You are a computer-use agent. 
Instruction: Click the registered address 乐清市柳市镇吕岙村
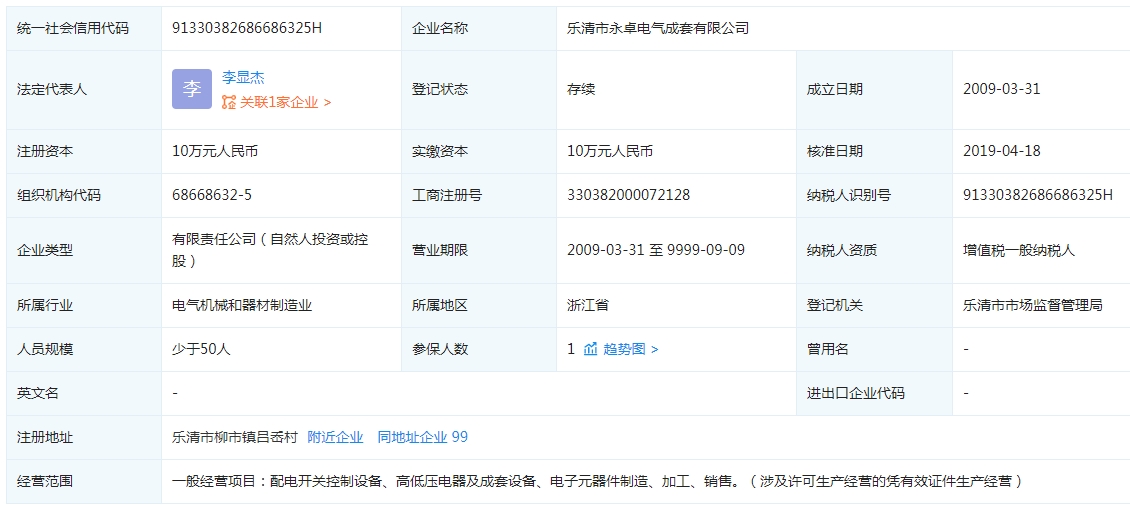point(235,437)
